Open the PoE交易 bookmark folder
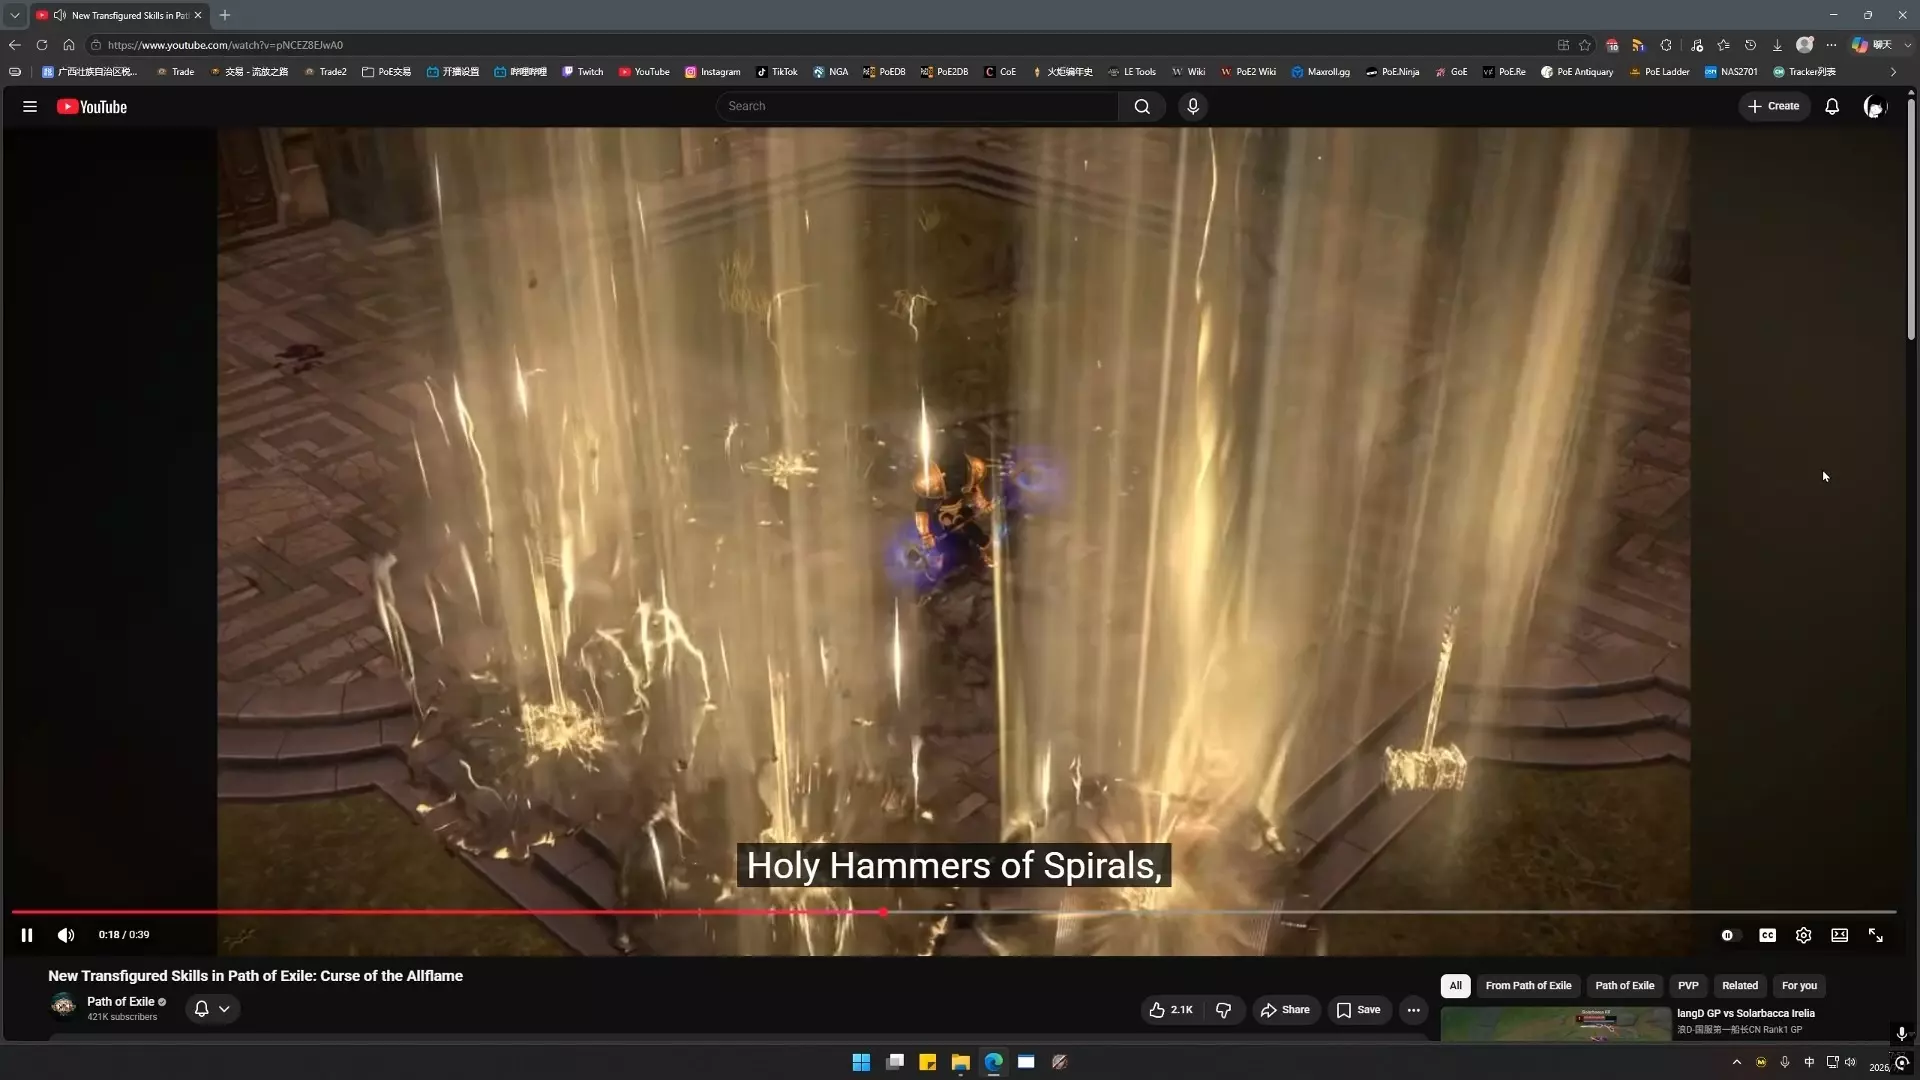 pos(386,72)
